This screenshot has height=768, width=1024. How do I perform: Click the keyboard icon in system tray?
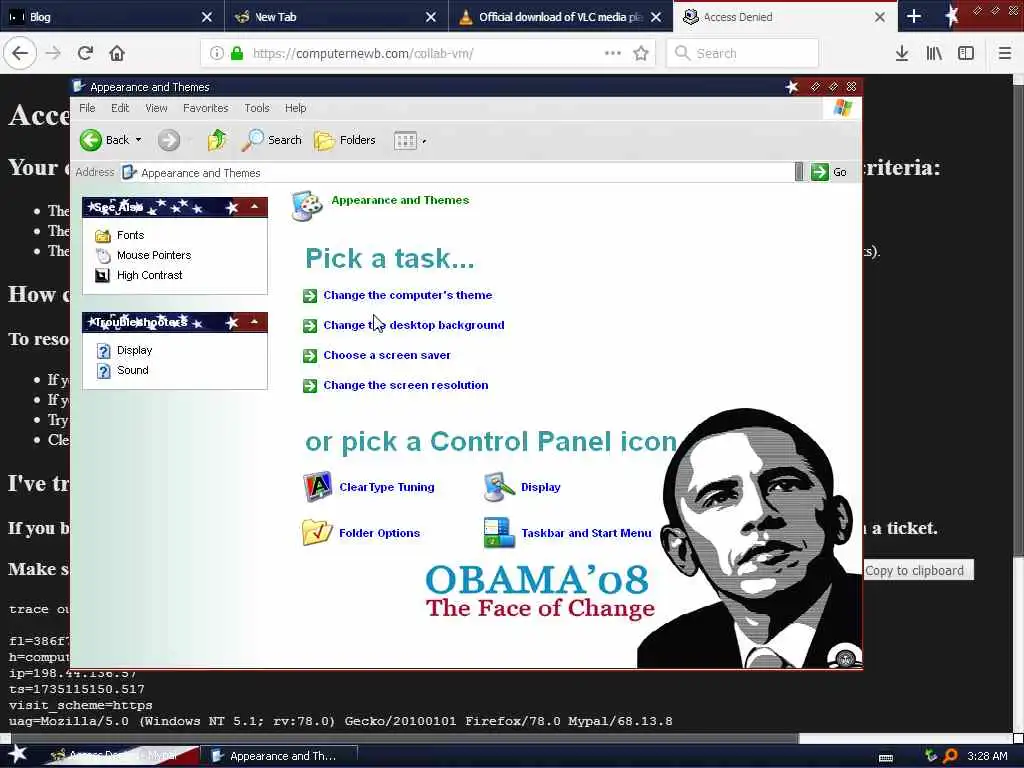886,758
